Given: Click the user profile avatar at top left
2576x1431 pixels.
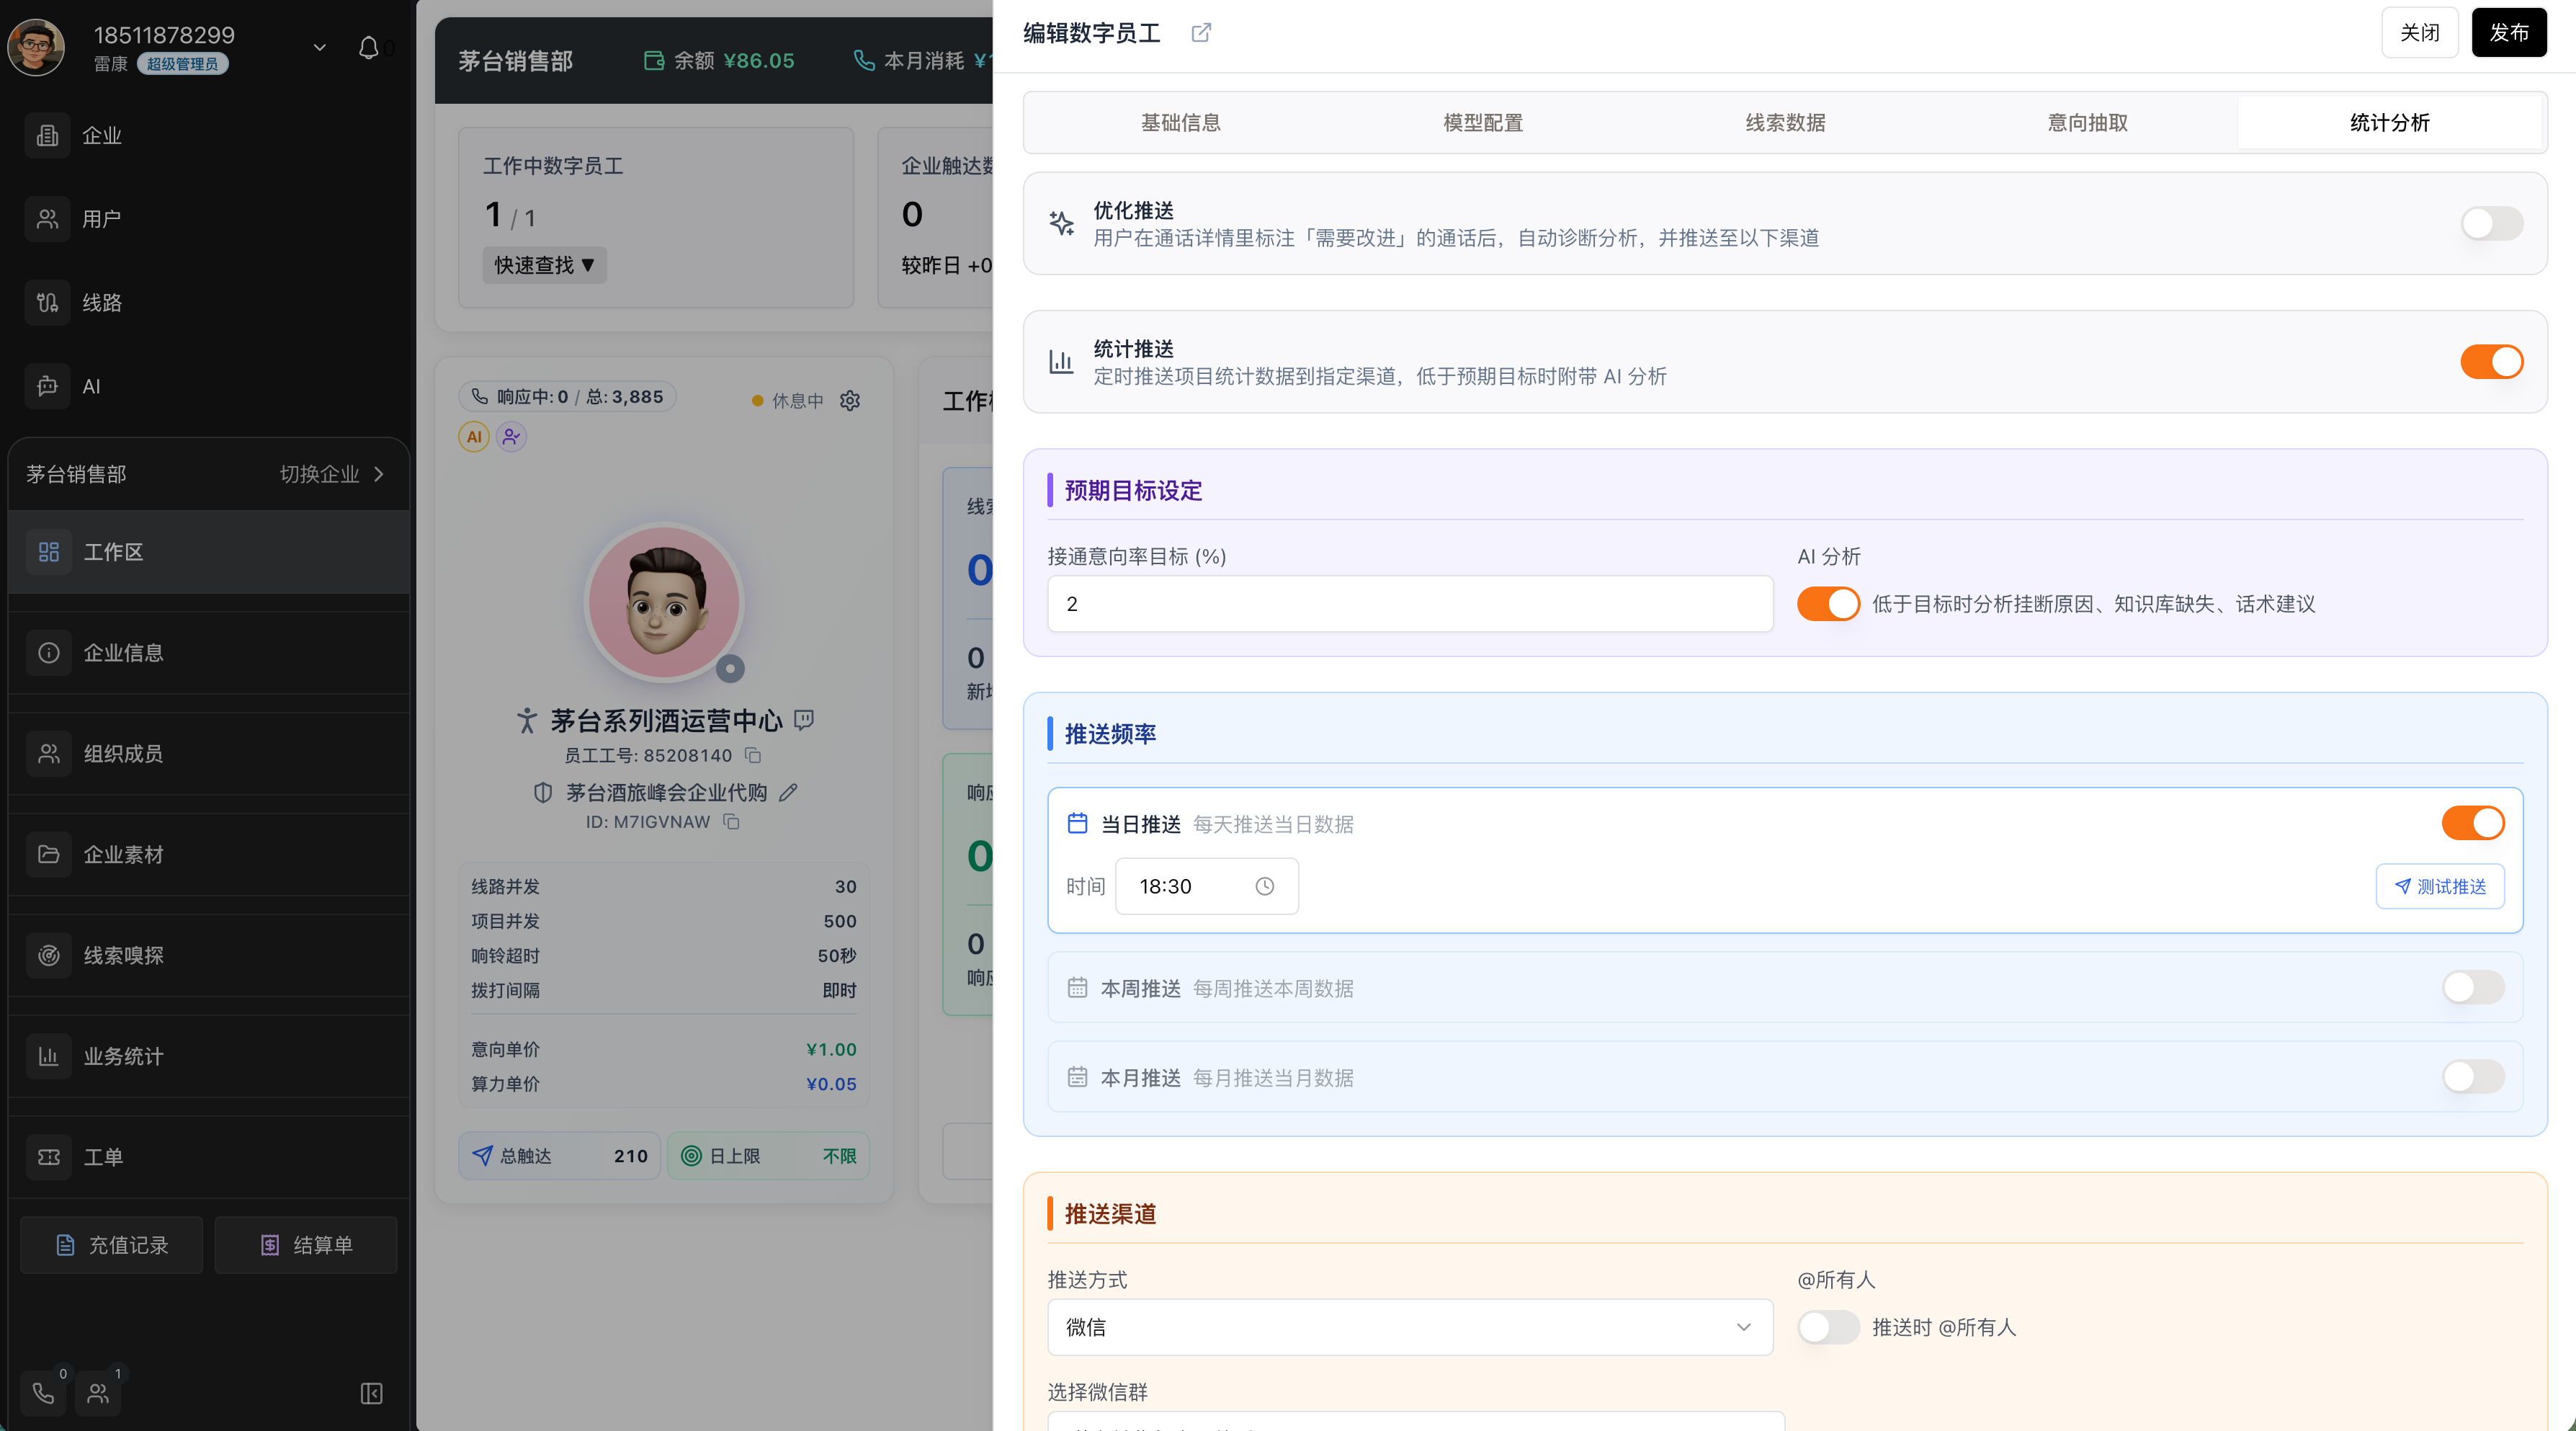Looking at the screenshot, I should [x=36, y=47].
